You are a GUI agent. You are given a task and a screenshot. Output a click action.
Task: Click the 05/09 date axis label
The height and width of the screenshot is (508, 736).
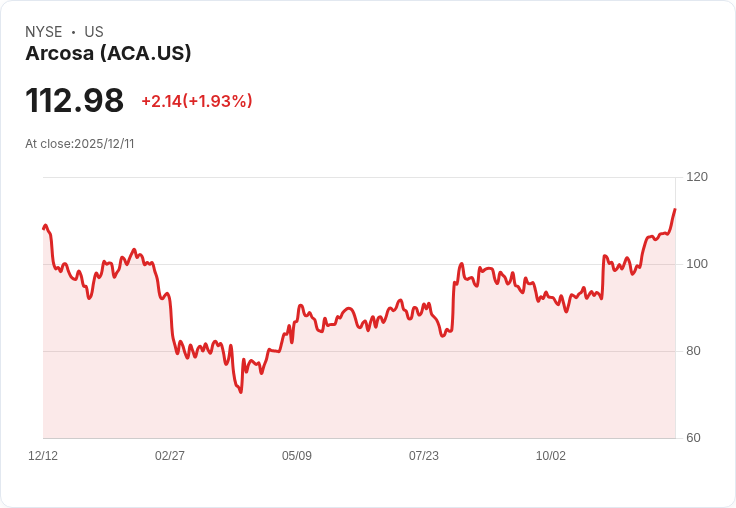(x=297, y=455)
